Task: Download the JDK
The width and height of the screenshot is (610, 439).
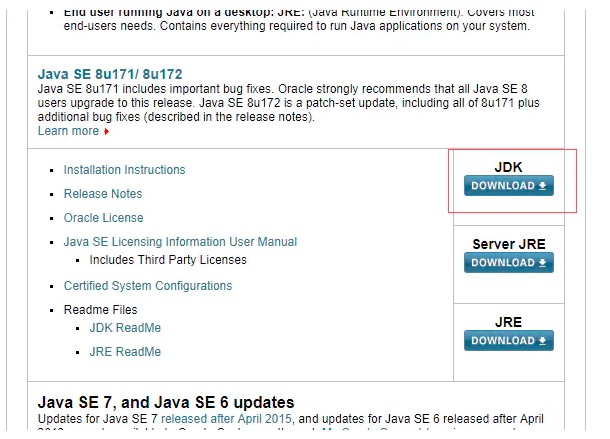Action: [x=508, y=186]
